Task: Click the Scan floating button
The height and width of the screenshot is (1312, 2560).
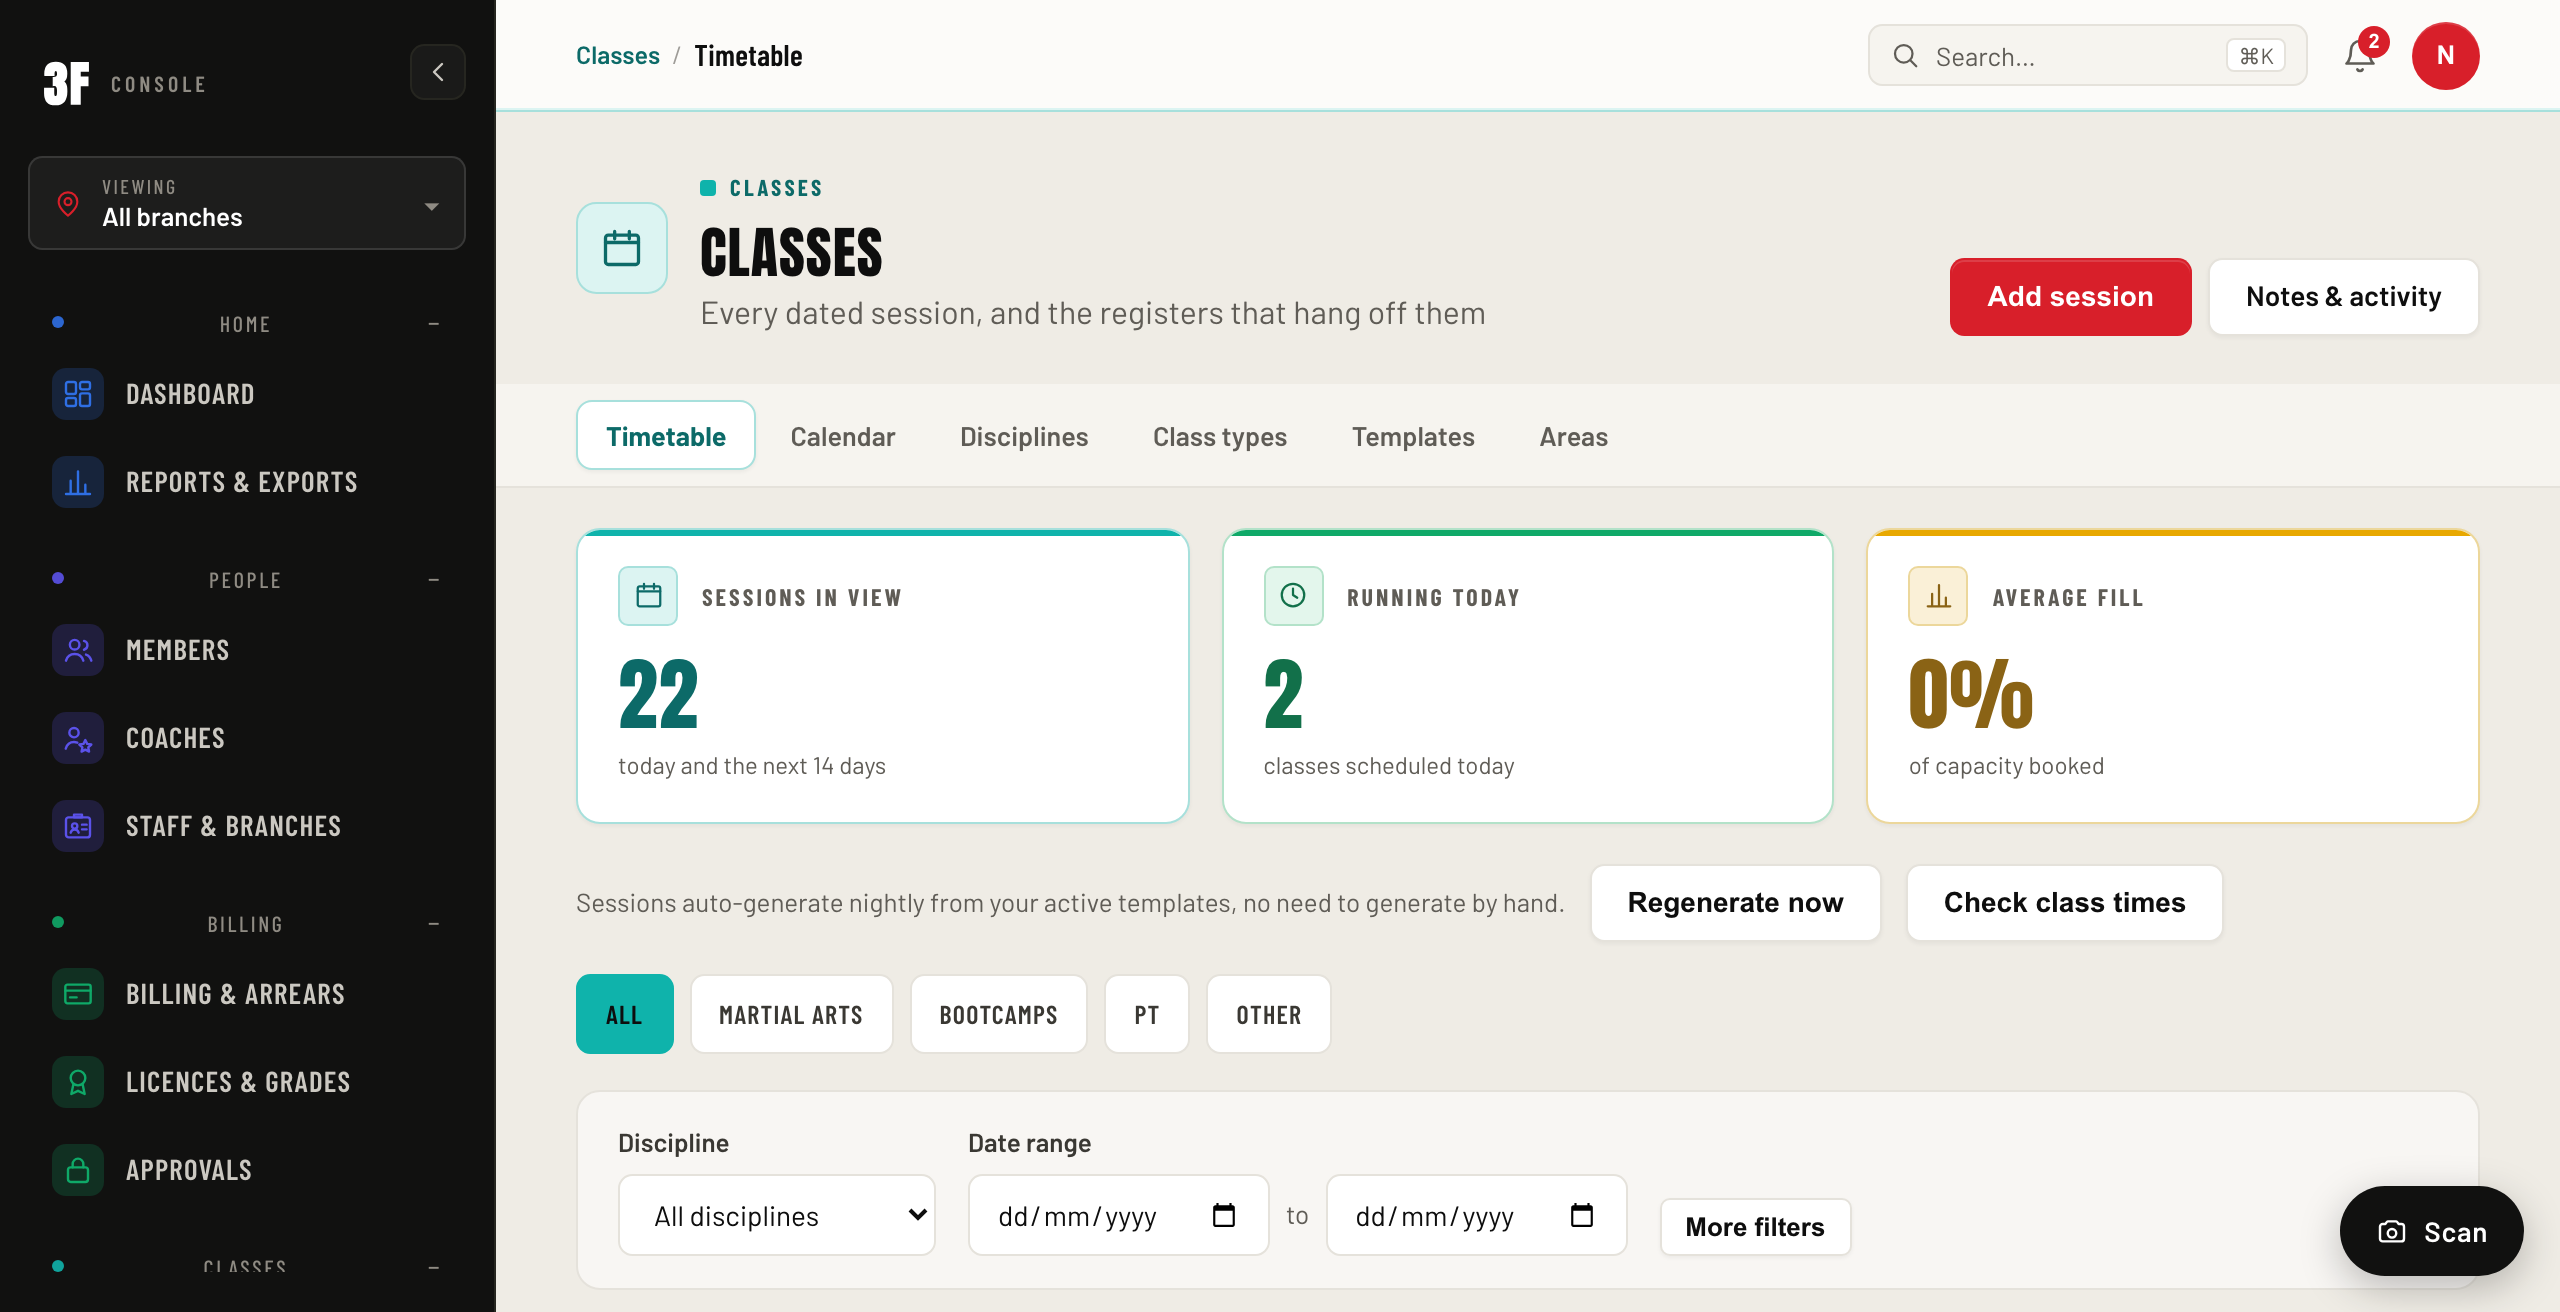Action: pyautogui.click(x=2431, y=1231)
